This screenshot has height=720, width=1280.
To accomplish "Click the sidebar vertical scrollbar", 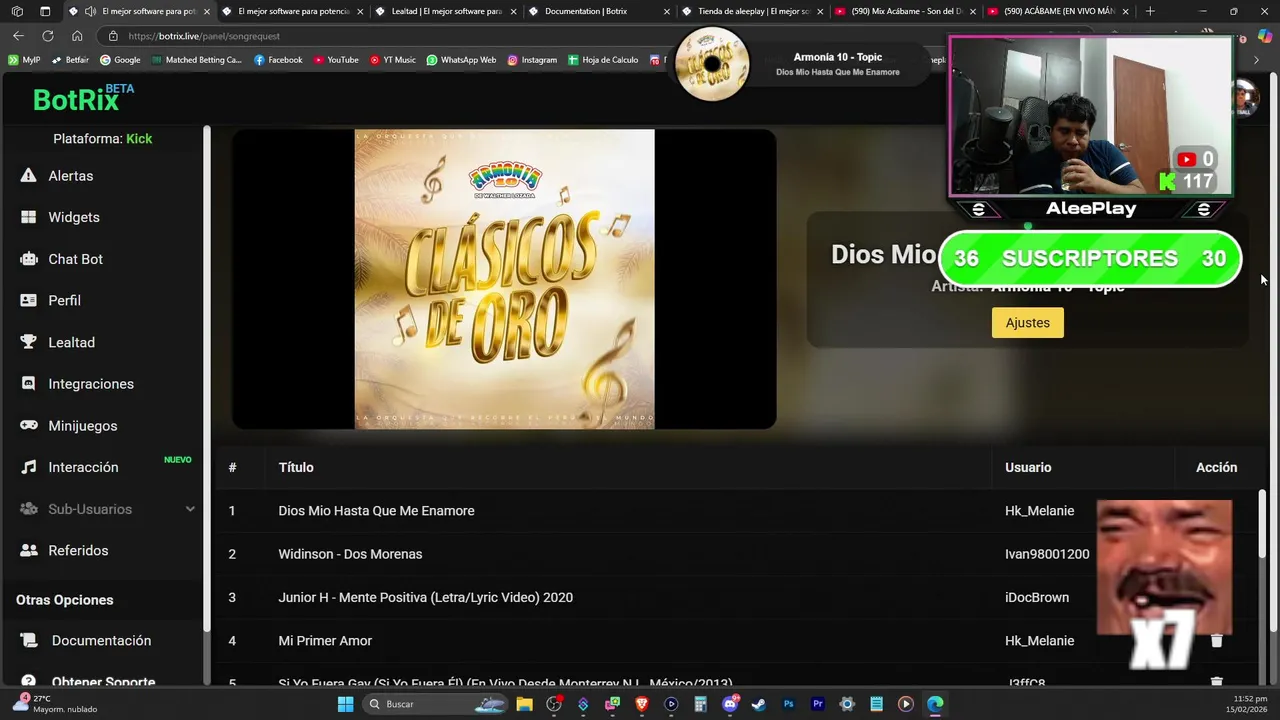I will 207,378.
